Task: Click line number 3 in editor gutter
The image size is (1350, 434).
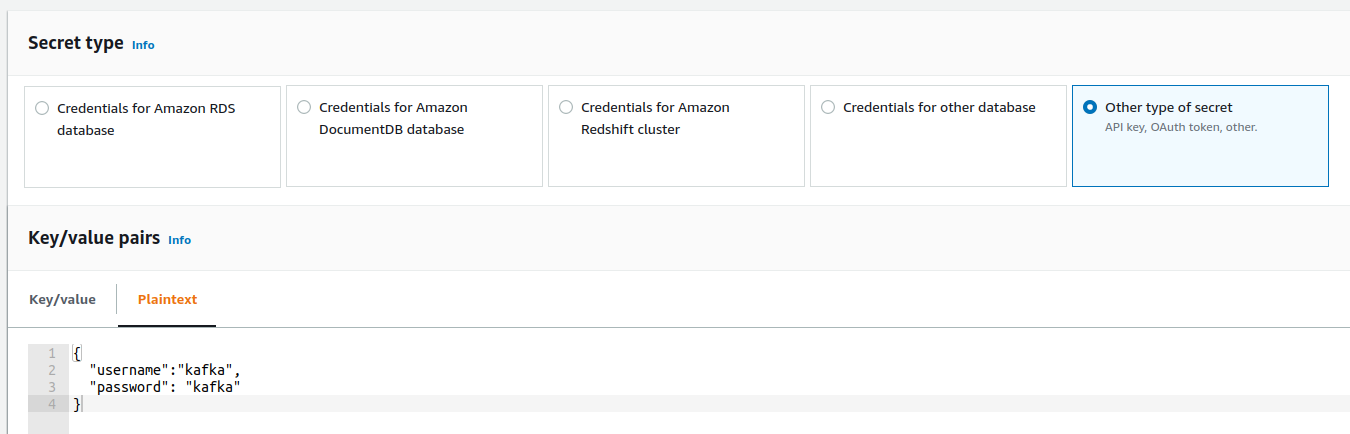Action: pos(51,386)
